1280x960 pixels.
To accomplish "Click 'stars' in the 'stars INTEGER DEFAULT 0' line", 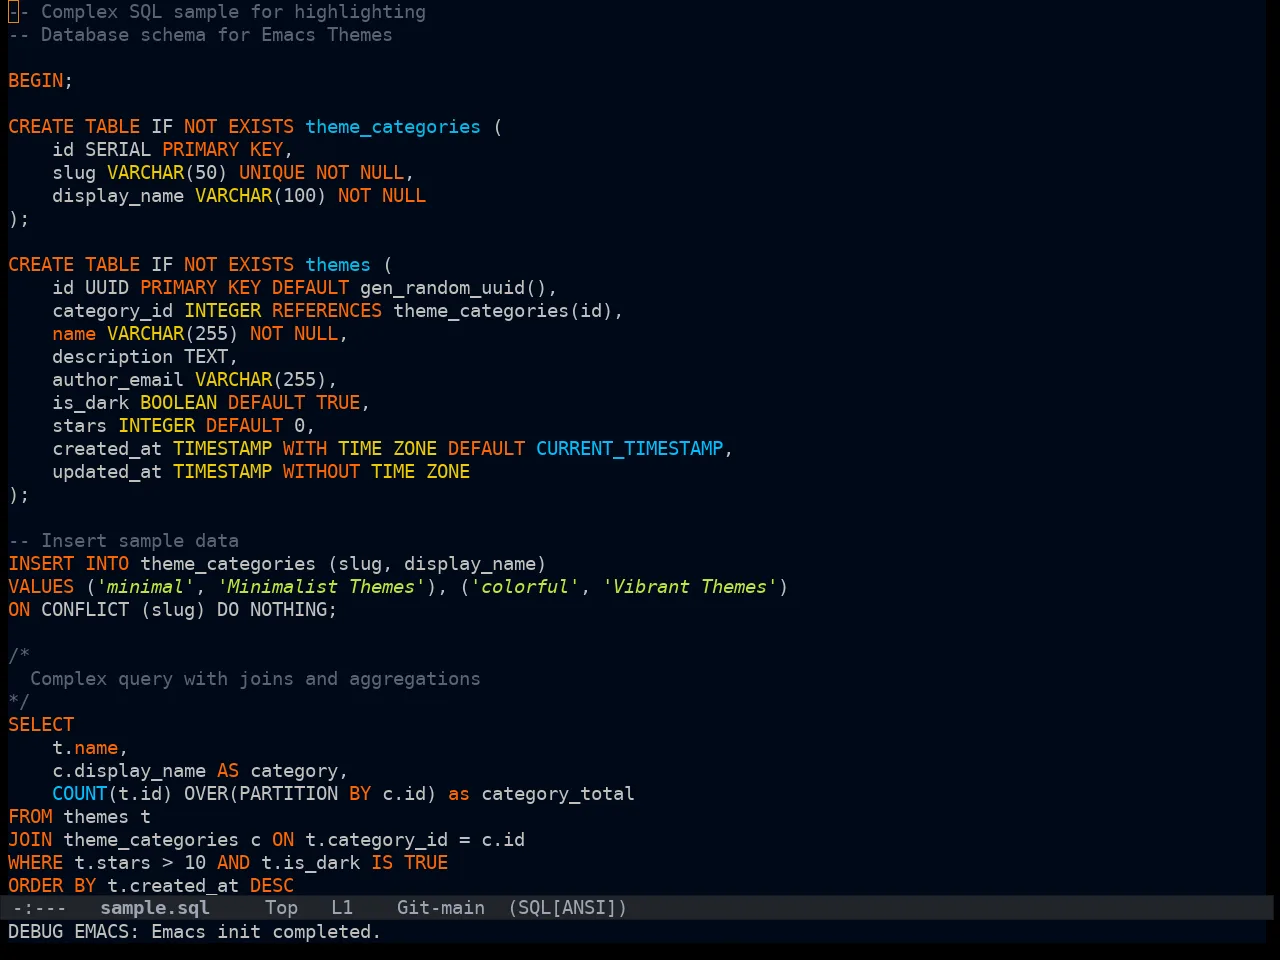I will 80,426.
